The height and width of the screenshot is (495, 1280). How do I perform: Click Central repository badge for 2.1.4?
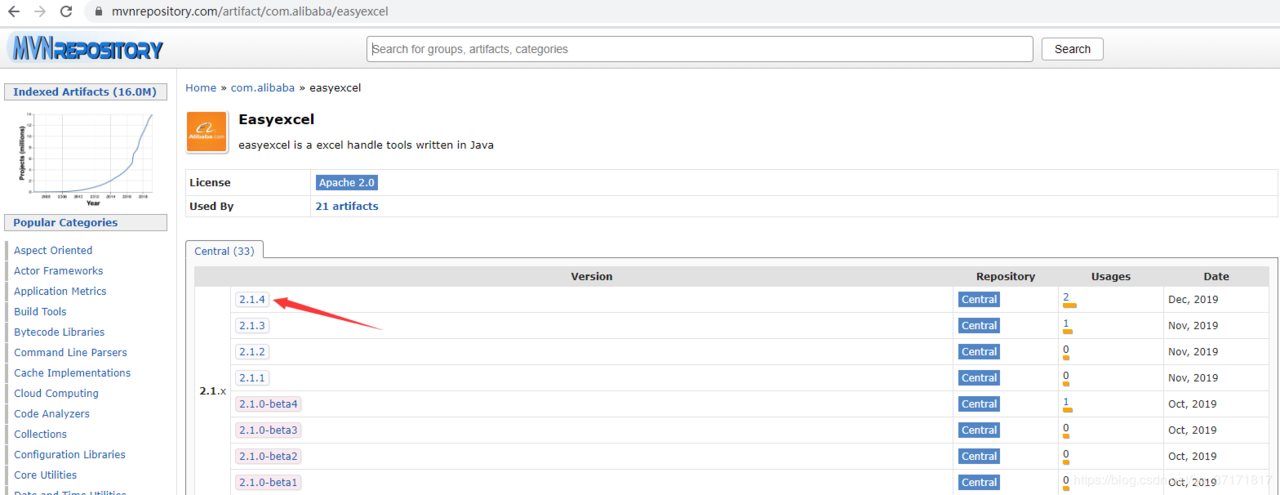(979, 299)
